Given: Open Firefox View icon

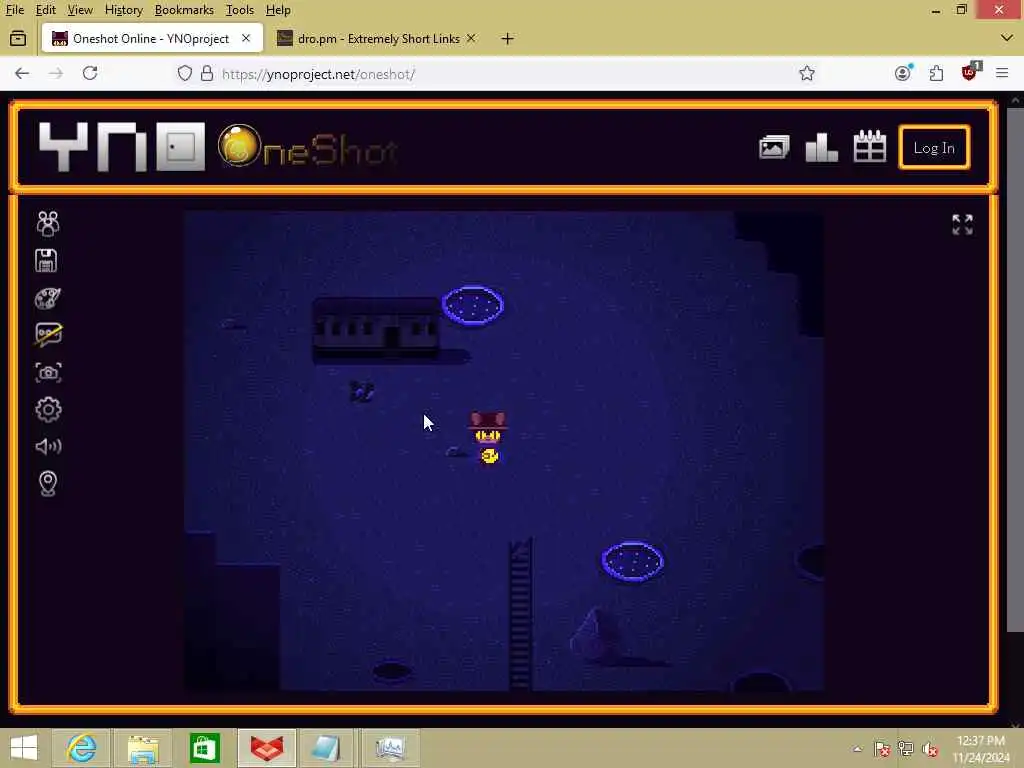Looking at the screenshot, I should 18,39.
